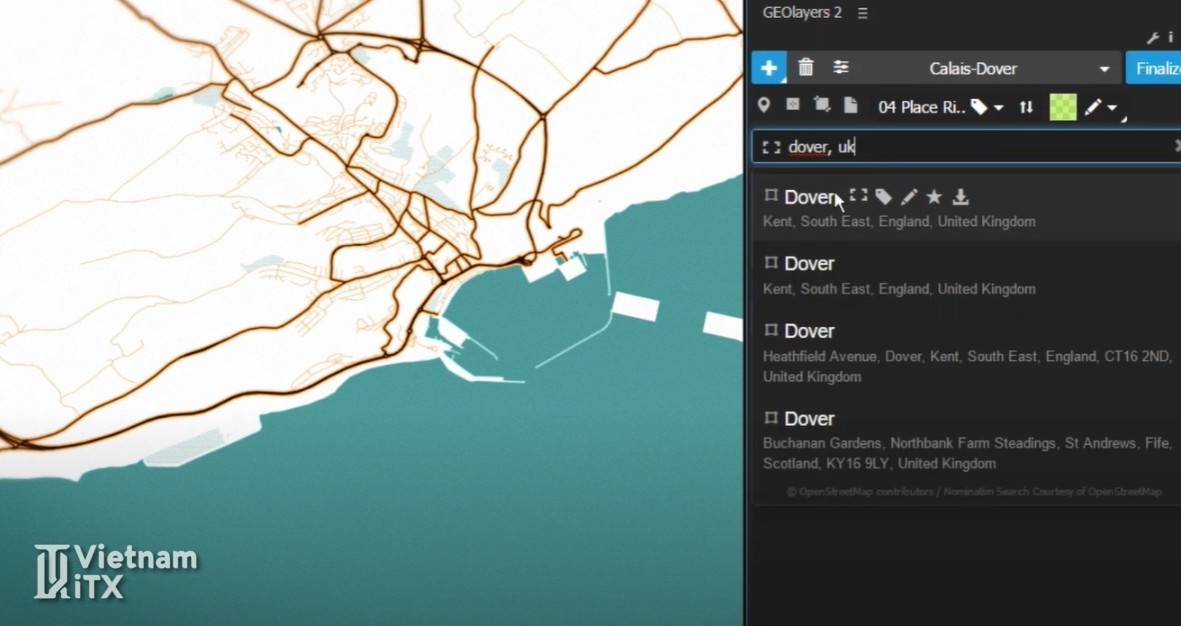Select the Dover result at Buchanan Gardens, Scotland
This screenshot has height=626, width=1181.
(967, 439)
